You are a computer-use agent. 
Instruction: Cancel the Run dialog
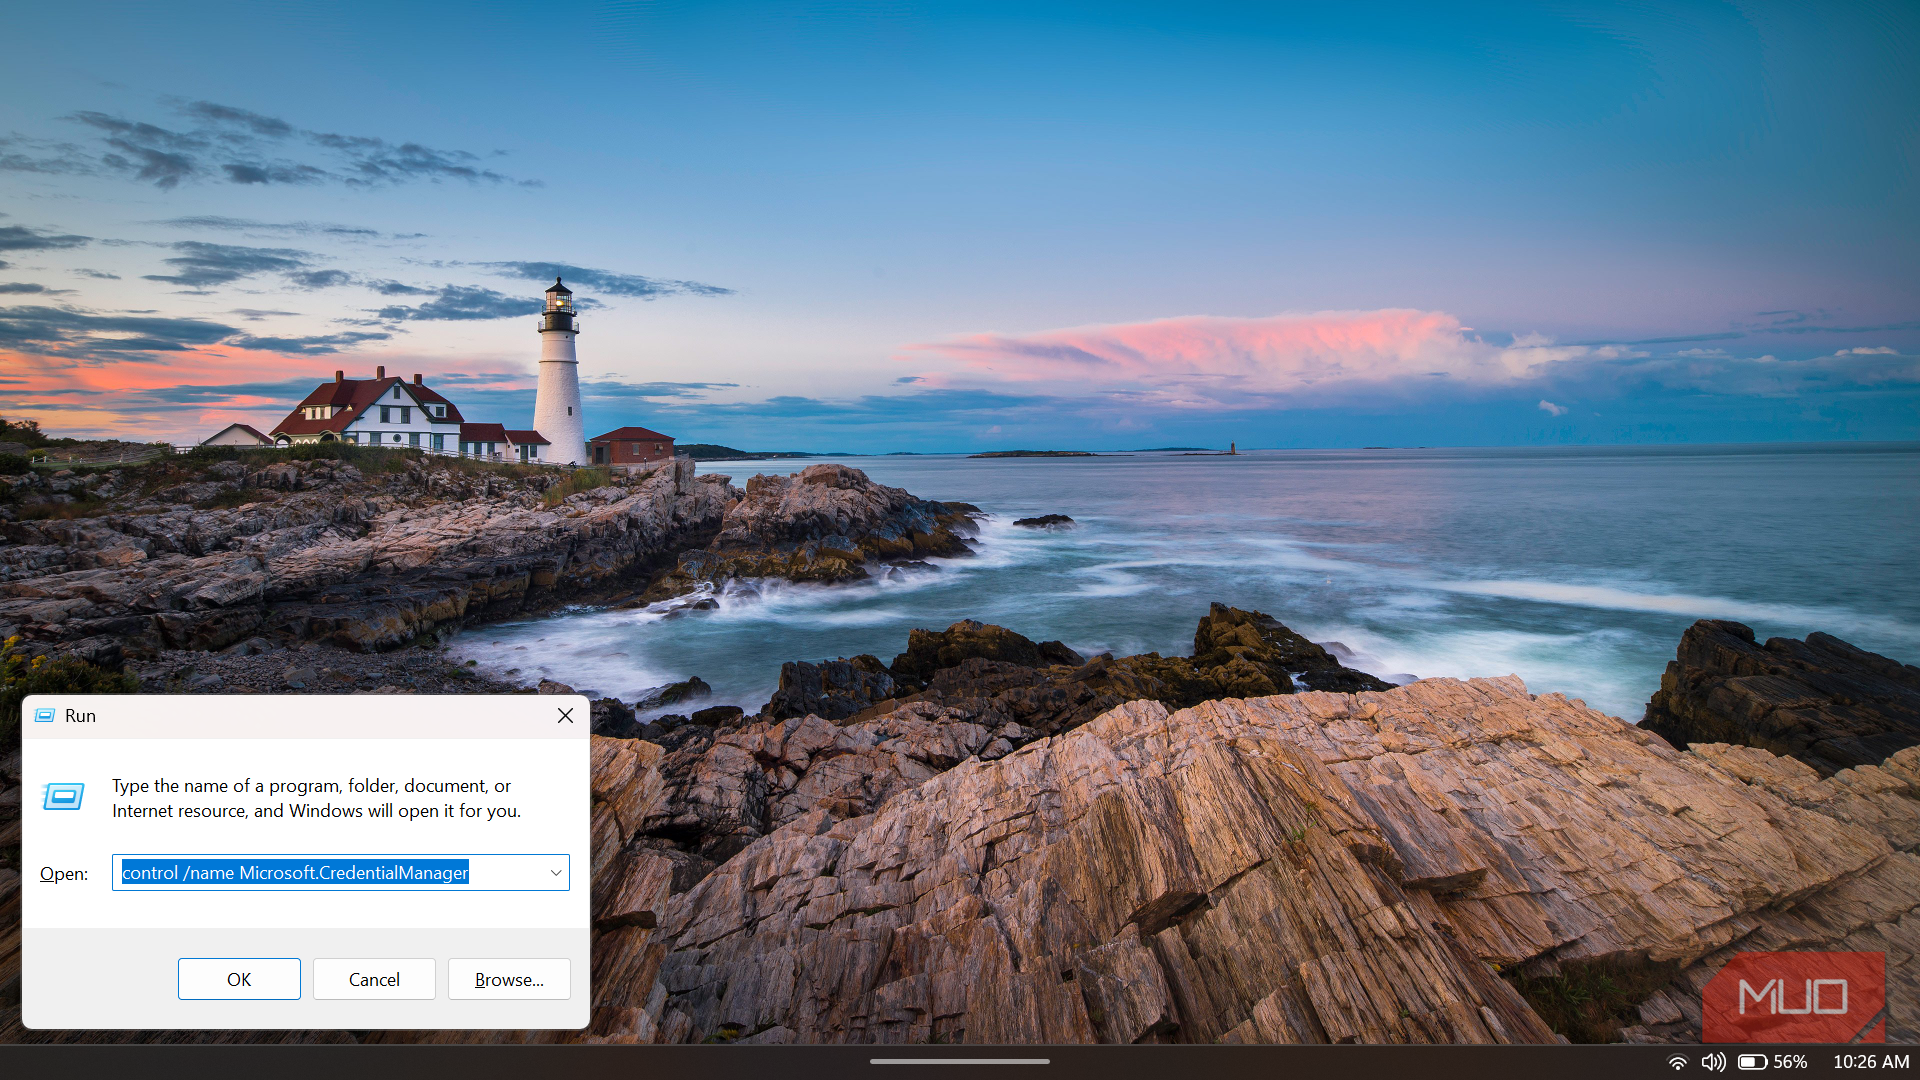click(374, 979)
